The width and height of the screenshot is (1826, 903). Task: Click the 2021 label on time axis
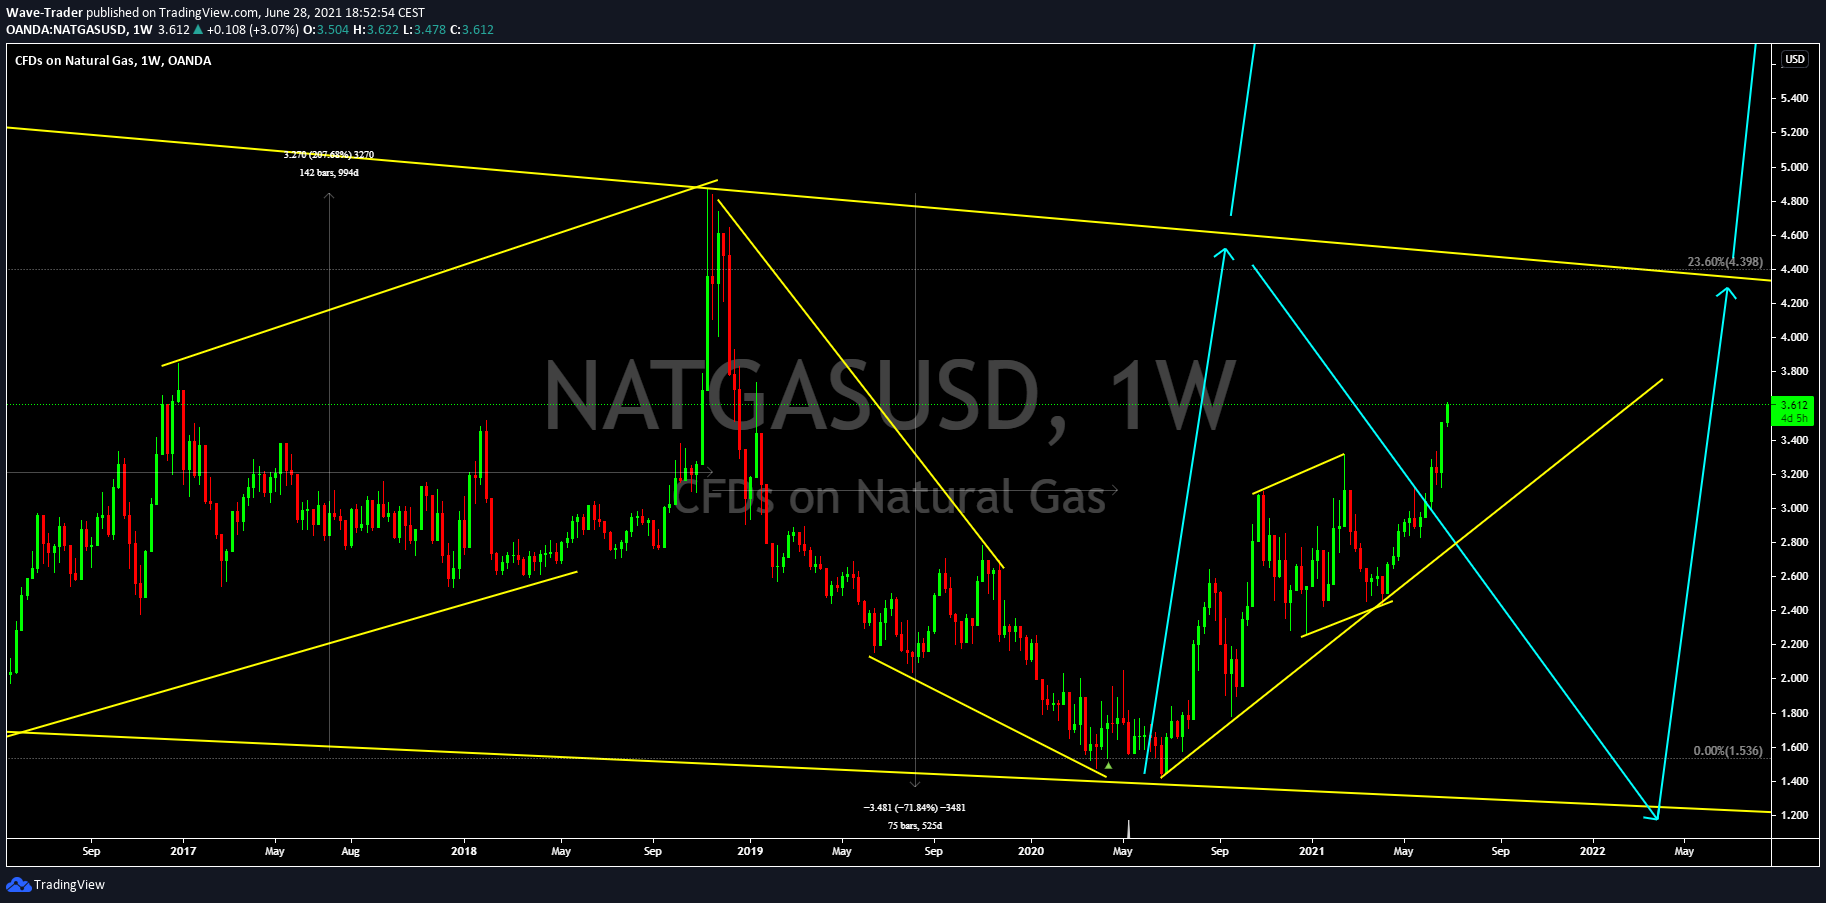tap(1312, 852)
